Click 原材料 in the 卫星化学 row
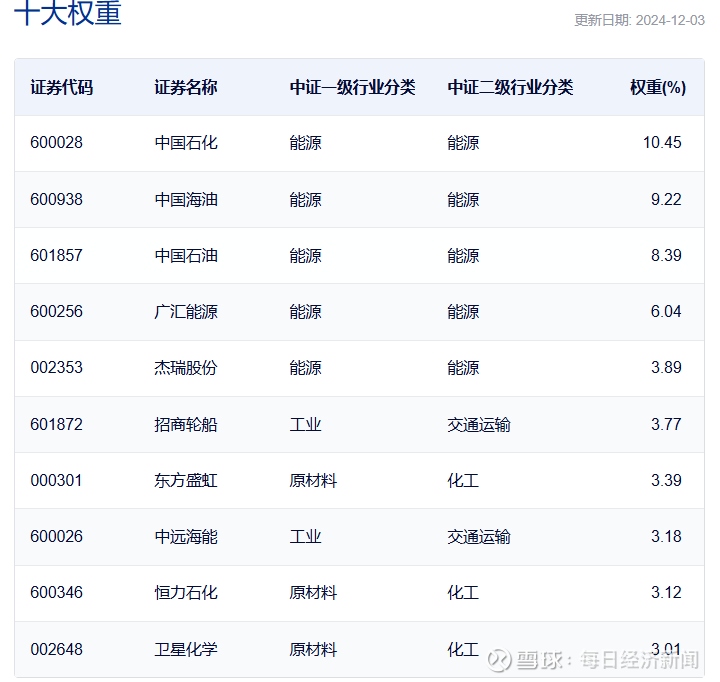Viewport: 720px width, 682px height. coord(313,650)
